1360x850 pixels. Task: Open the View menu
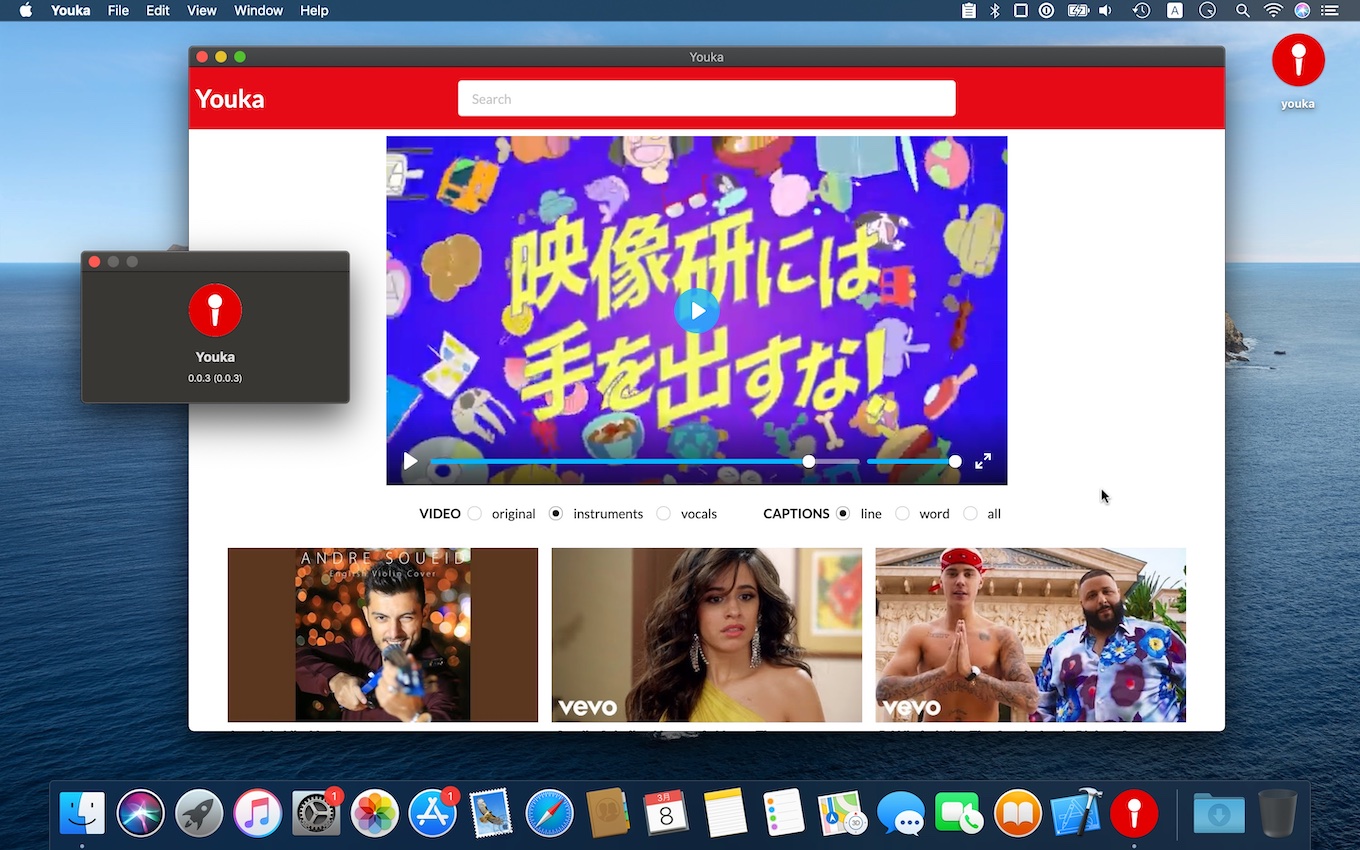(202, 10)
